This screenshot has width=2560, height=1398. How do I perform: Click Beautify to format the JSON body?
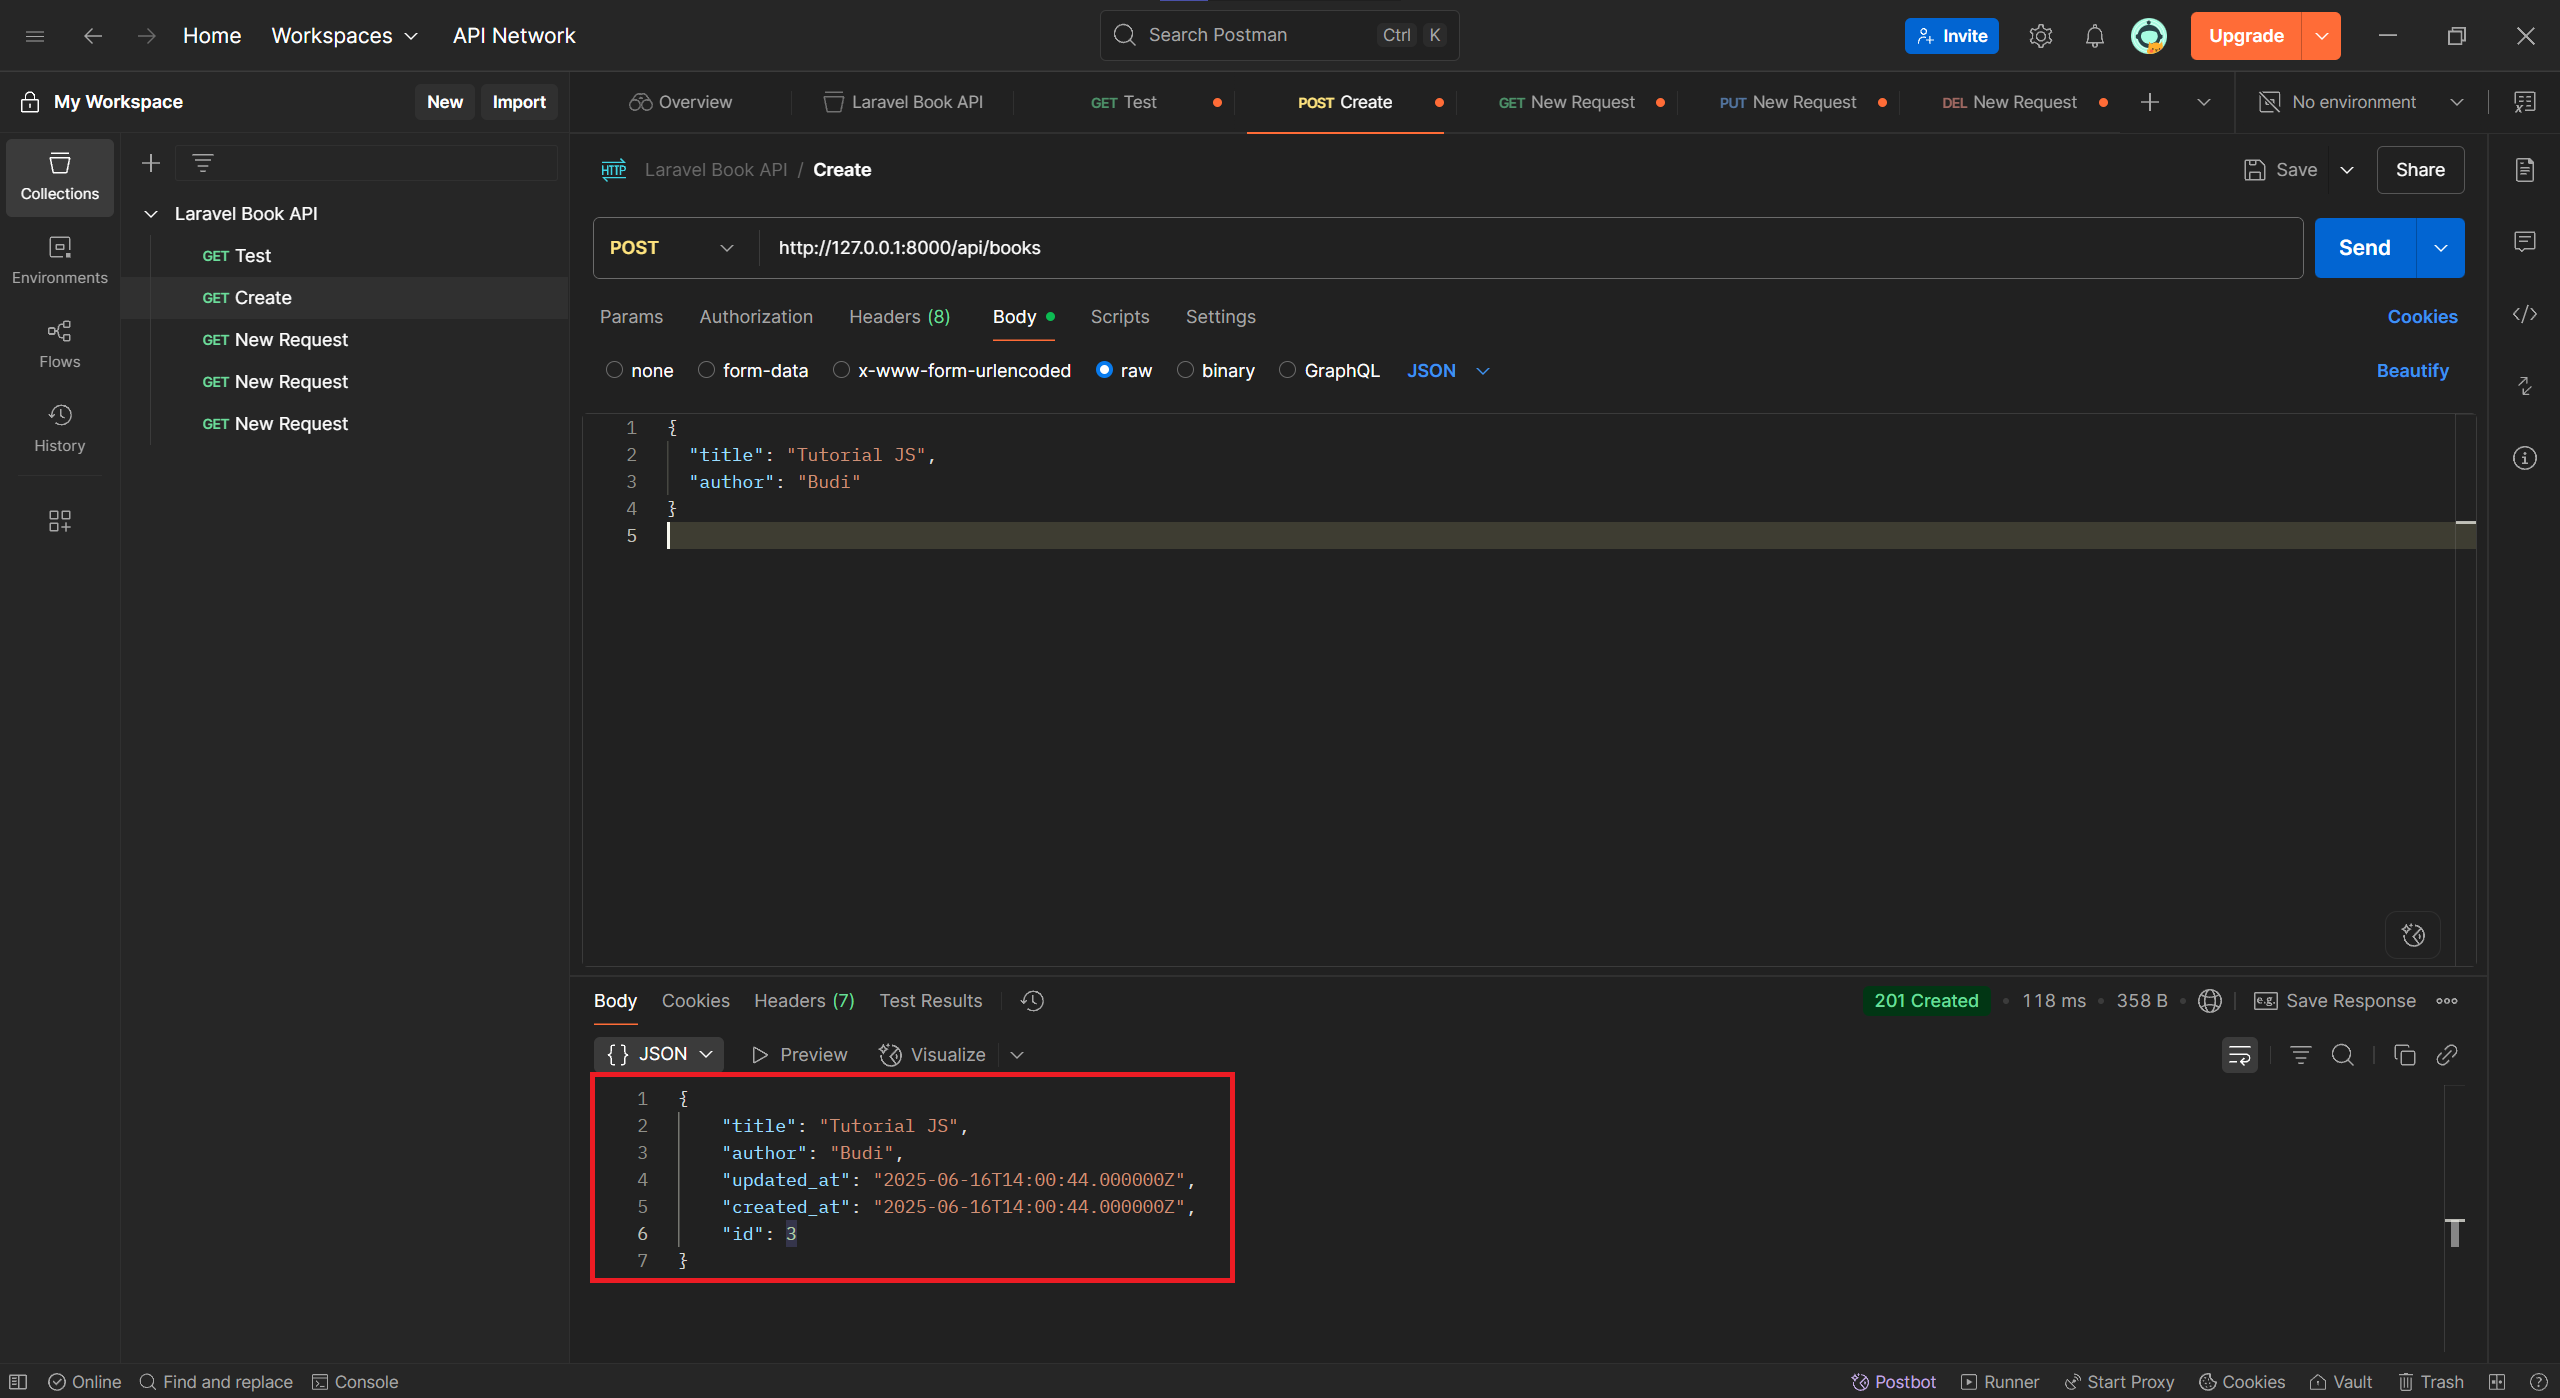tap(2411, 370)
